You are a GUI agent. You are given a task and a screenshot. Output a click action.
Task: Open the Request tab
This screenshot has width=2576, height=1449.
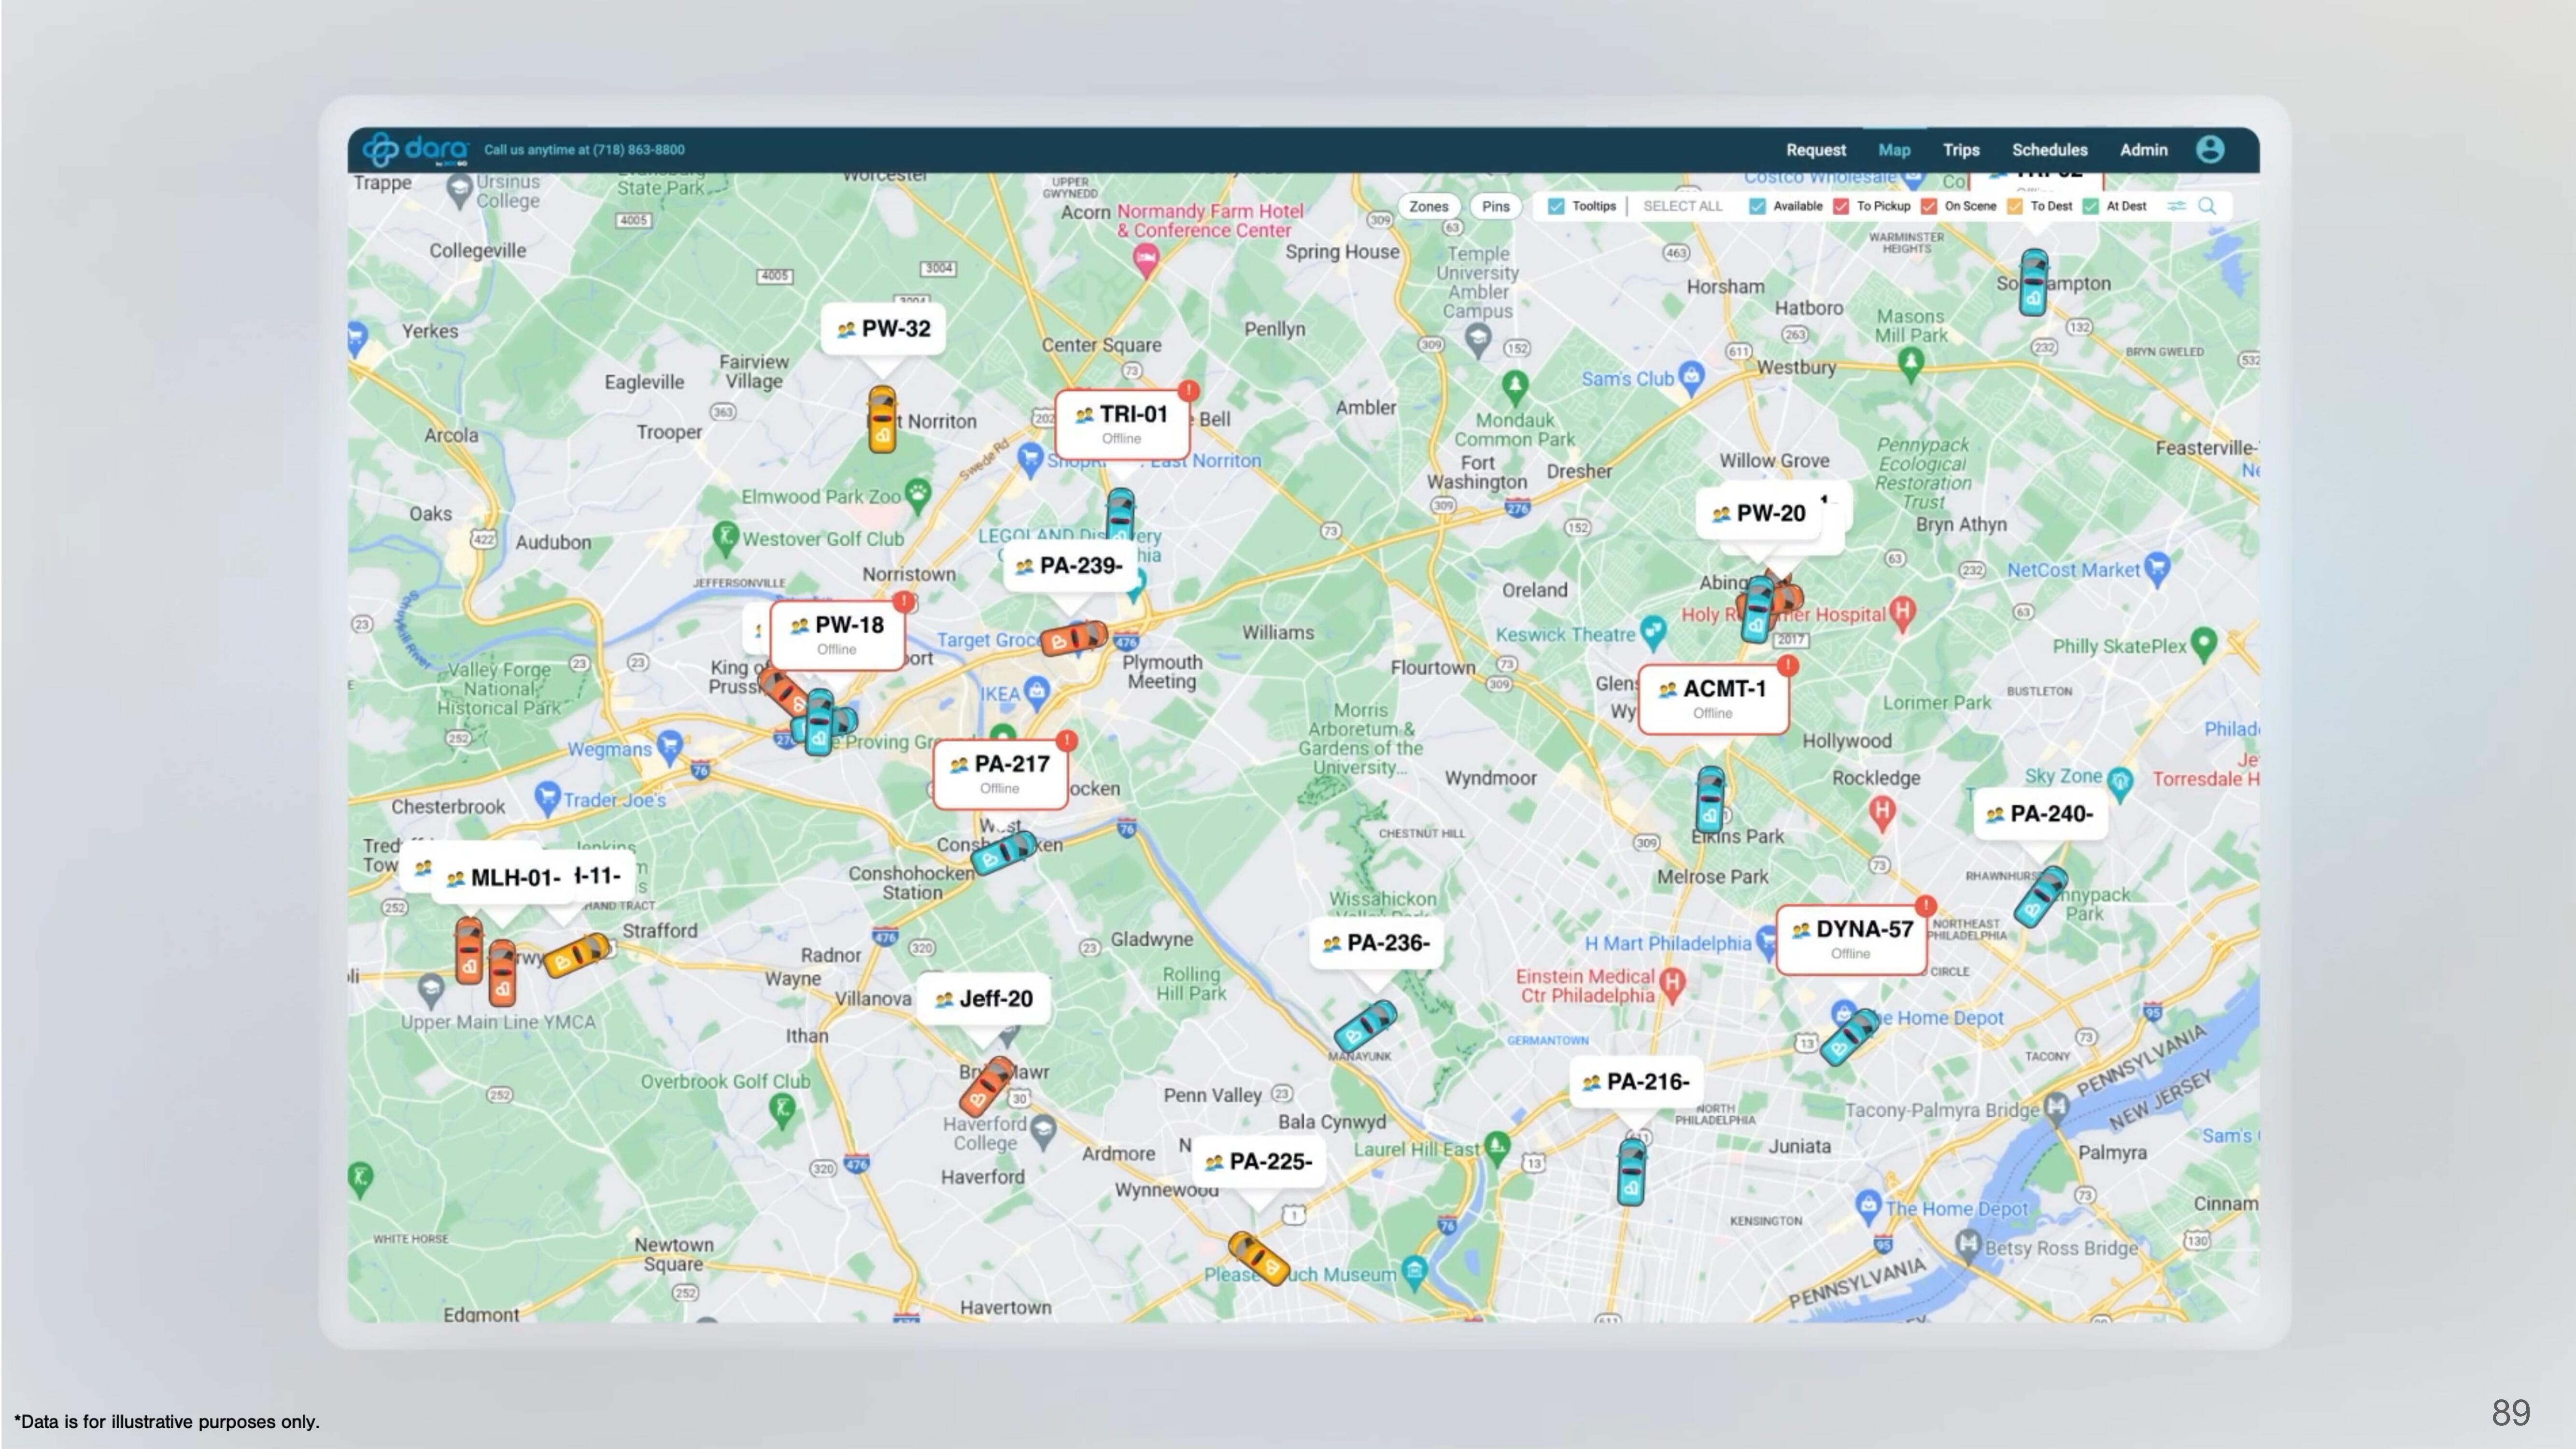[x=1816, y=150]
